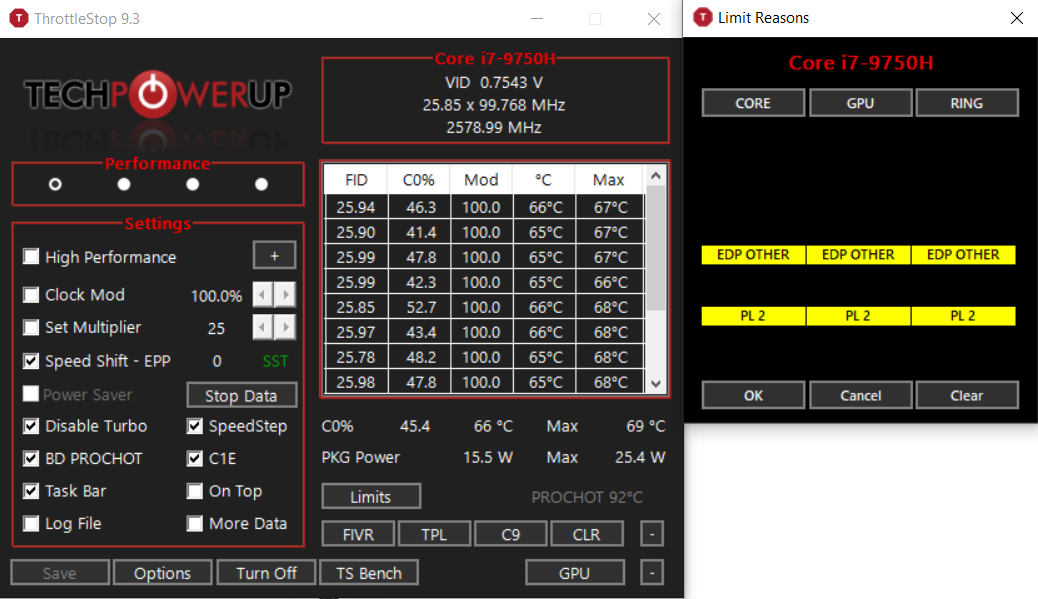Toggle the Clock Mod checkbox
Image resolution: width=1038 pixels, height=599 pixels.
pos(31,295)
